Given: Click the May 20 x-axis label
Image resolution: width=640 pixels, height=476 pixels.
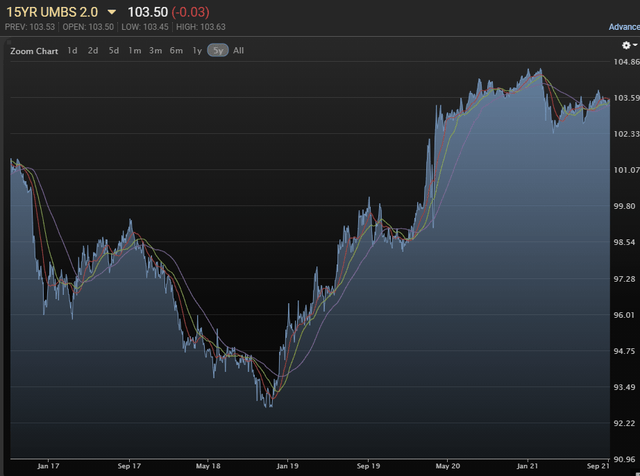Looking at the screenshot, I should pos(448,466).
